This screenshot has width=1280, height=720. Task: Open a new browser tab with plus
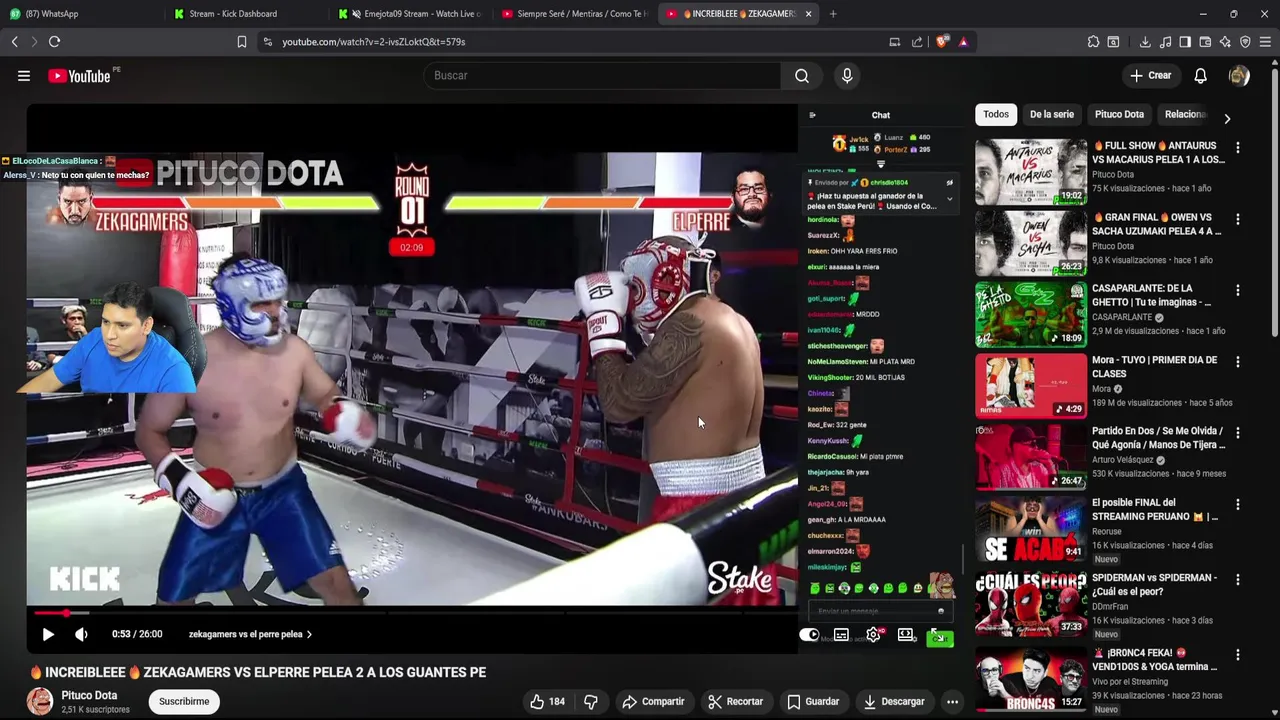[833, 14]
